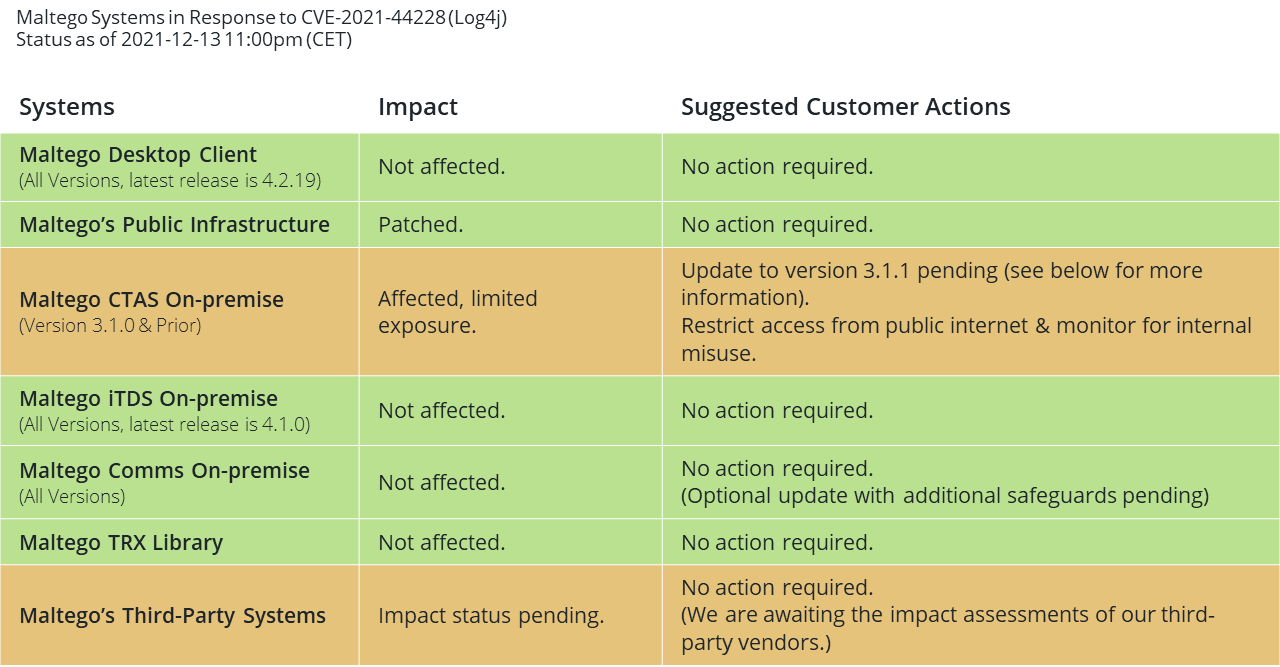The height and width of the screenshot is (667, 1280).
Task: Click Maltego's Public Infrastructure system name
Action: pyautogui.click(x=175, y=225)
